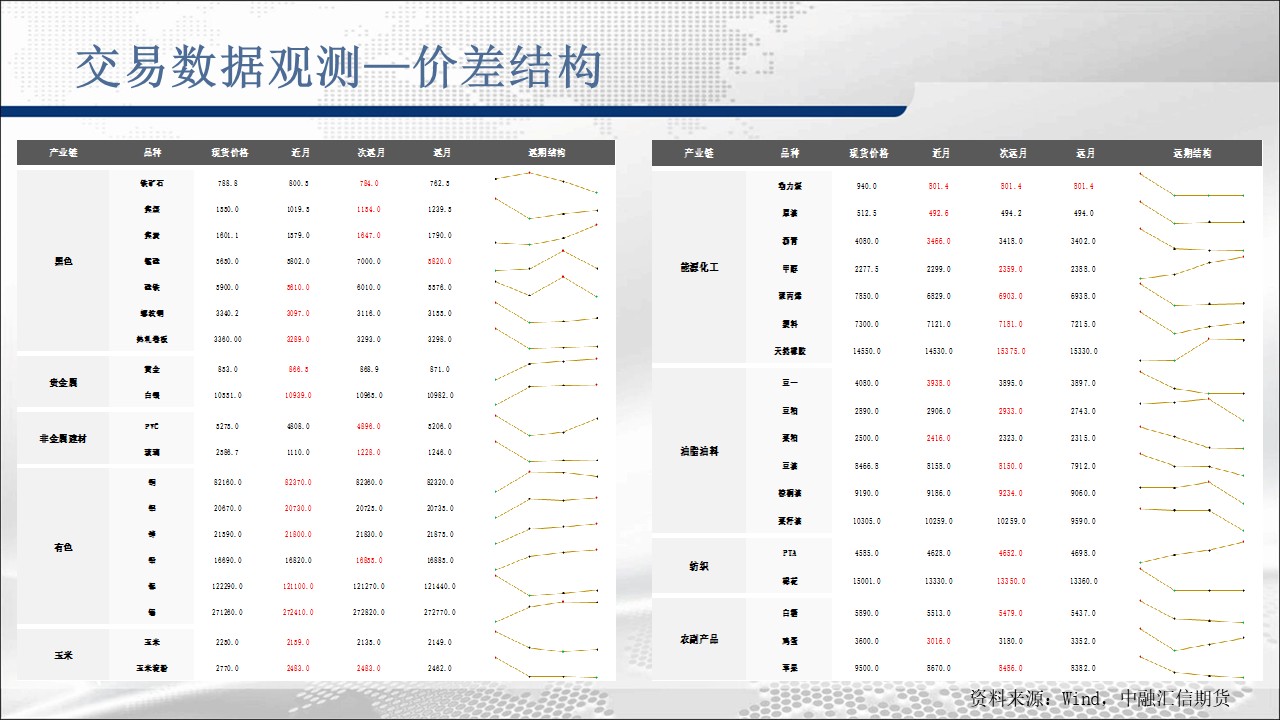The image size is (1280, 720).
Task: Click the 白糖 product name
Action: coord(790,613)
